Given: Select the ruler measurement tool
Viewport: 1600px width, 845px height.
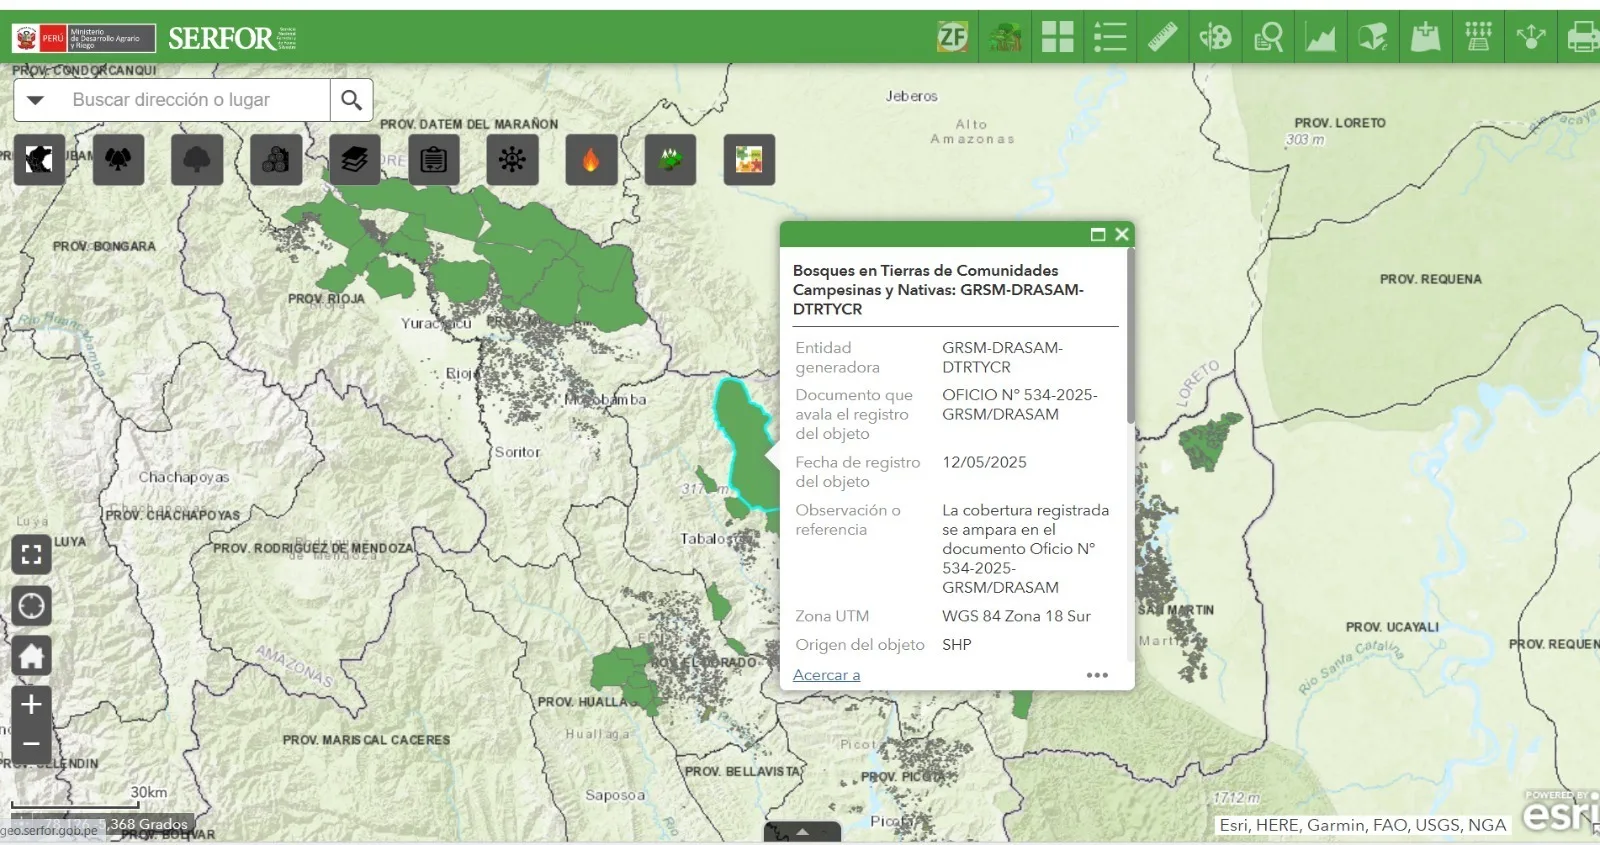Looking at the screenshot, I should point(1162,38).
